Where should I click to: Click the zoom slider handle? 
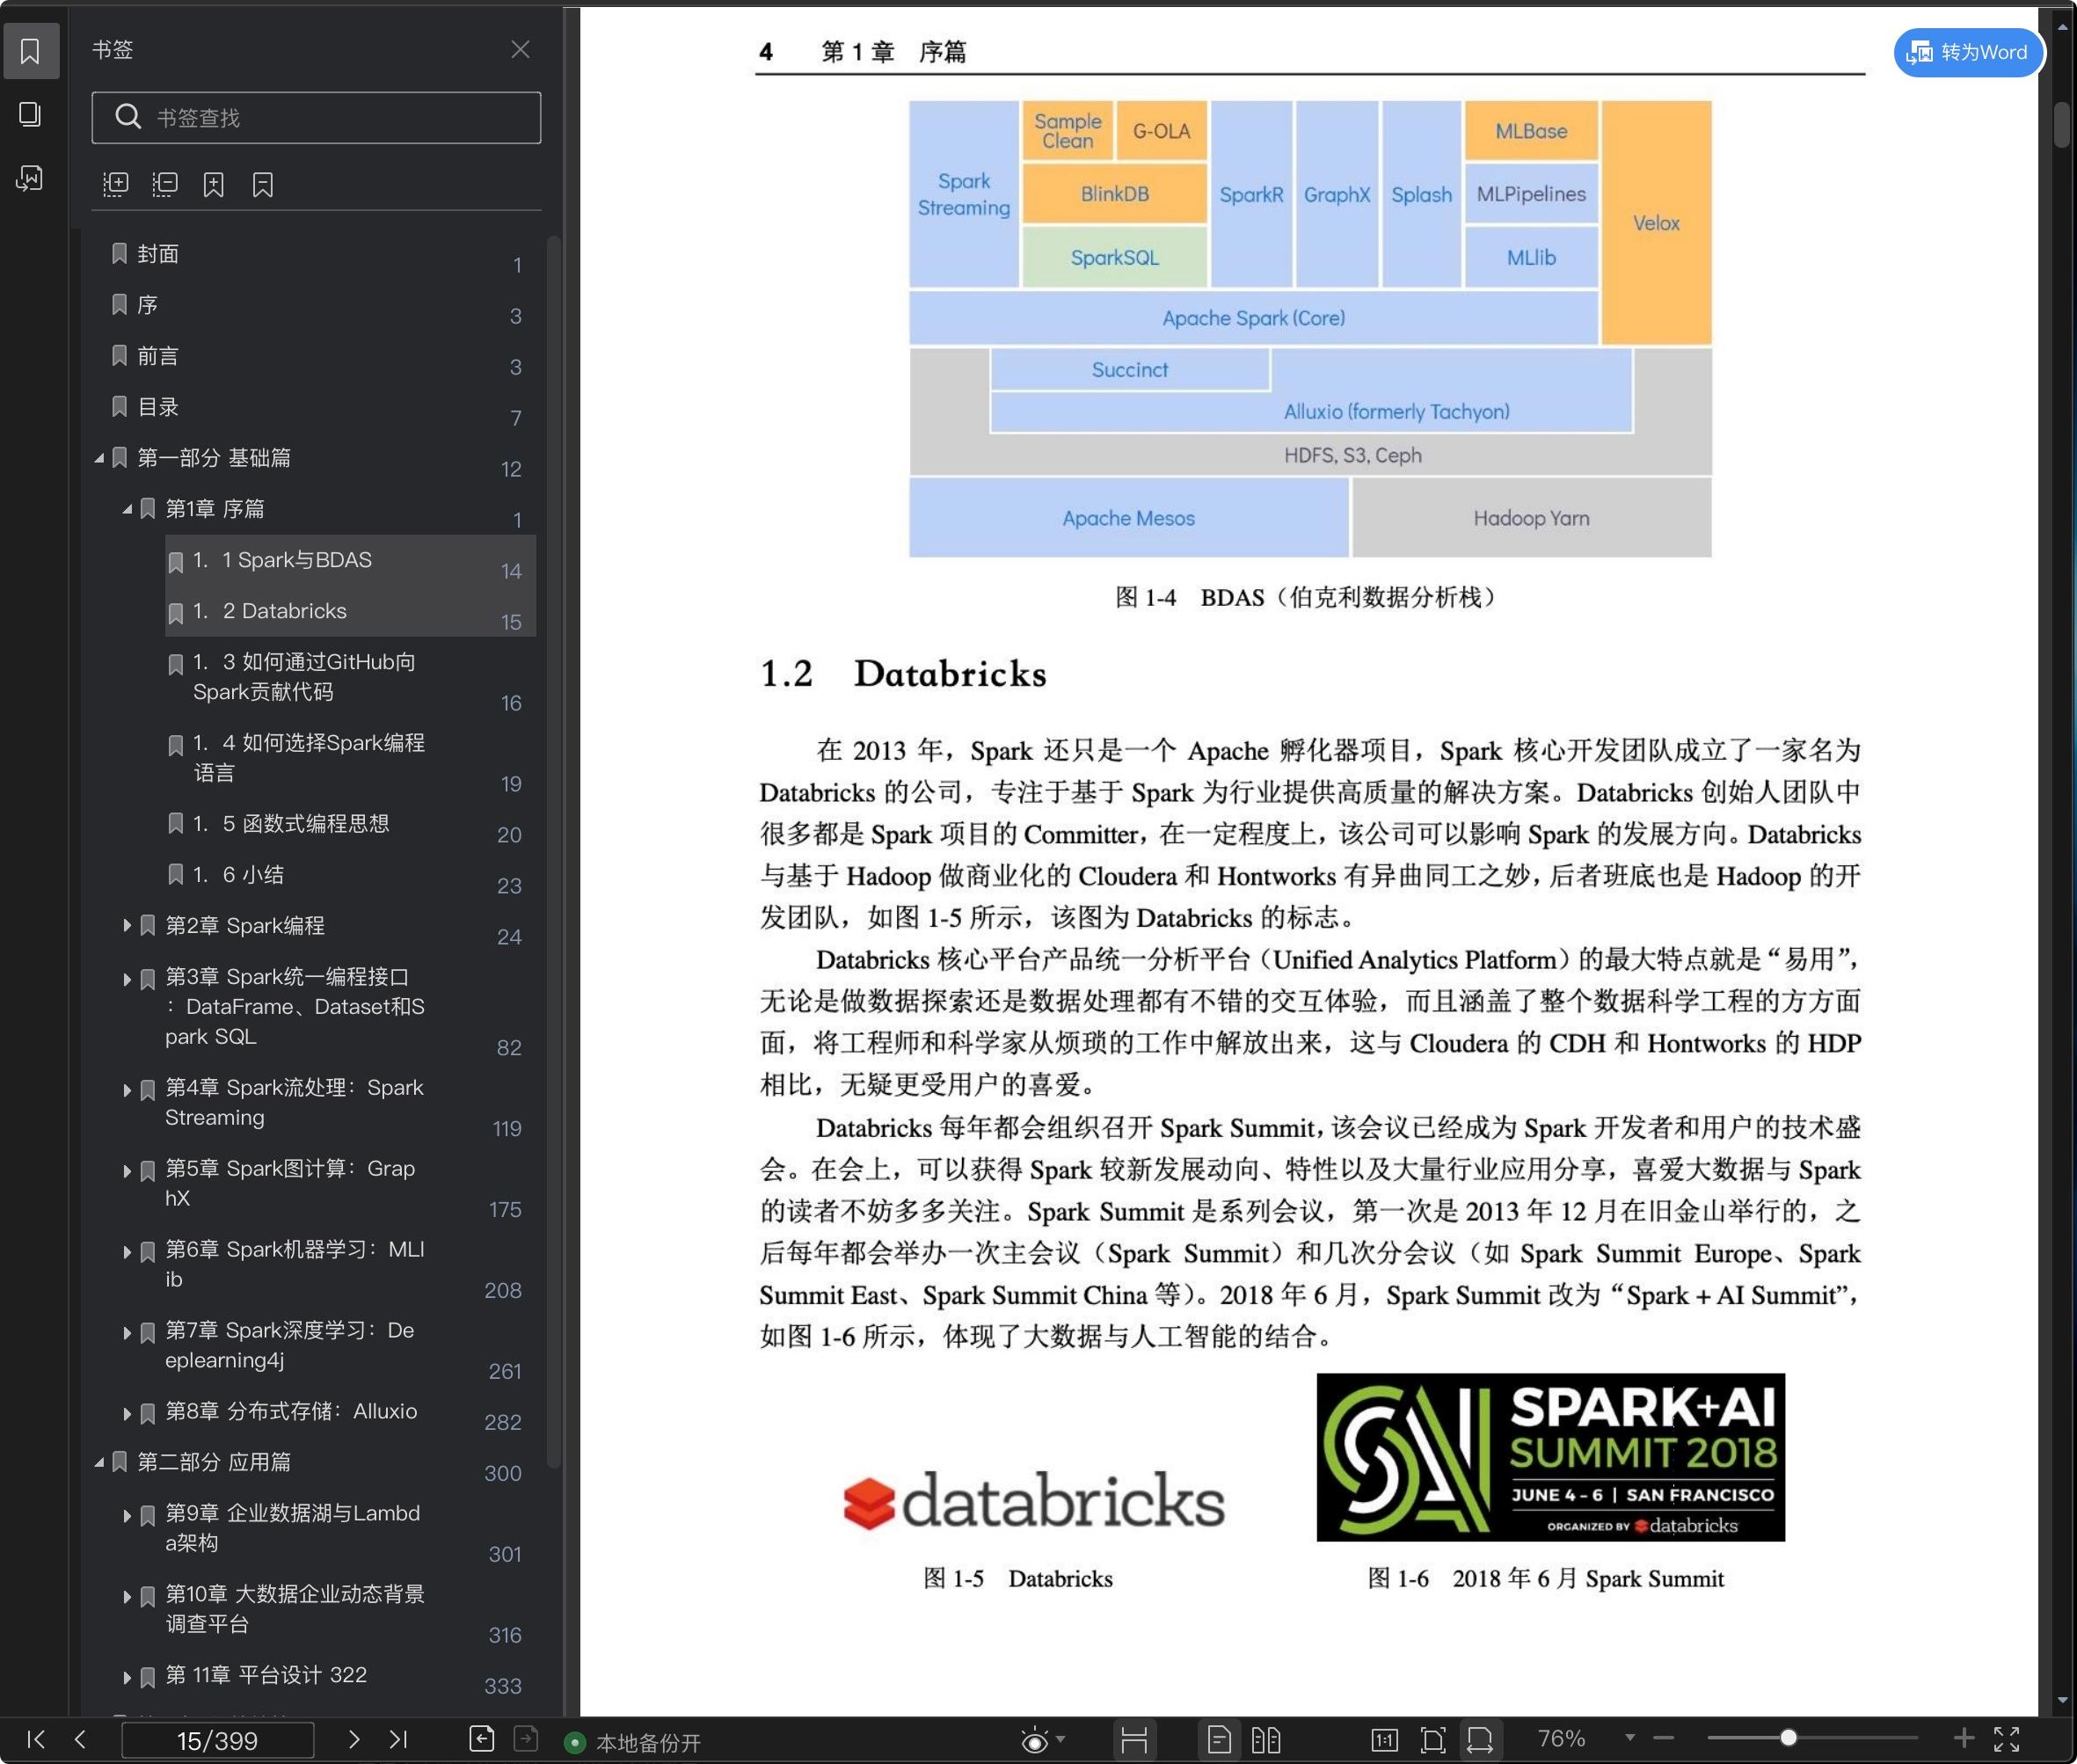pyautogui.click(x=1788, y=1738)
